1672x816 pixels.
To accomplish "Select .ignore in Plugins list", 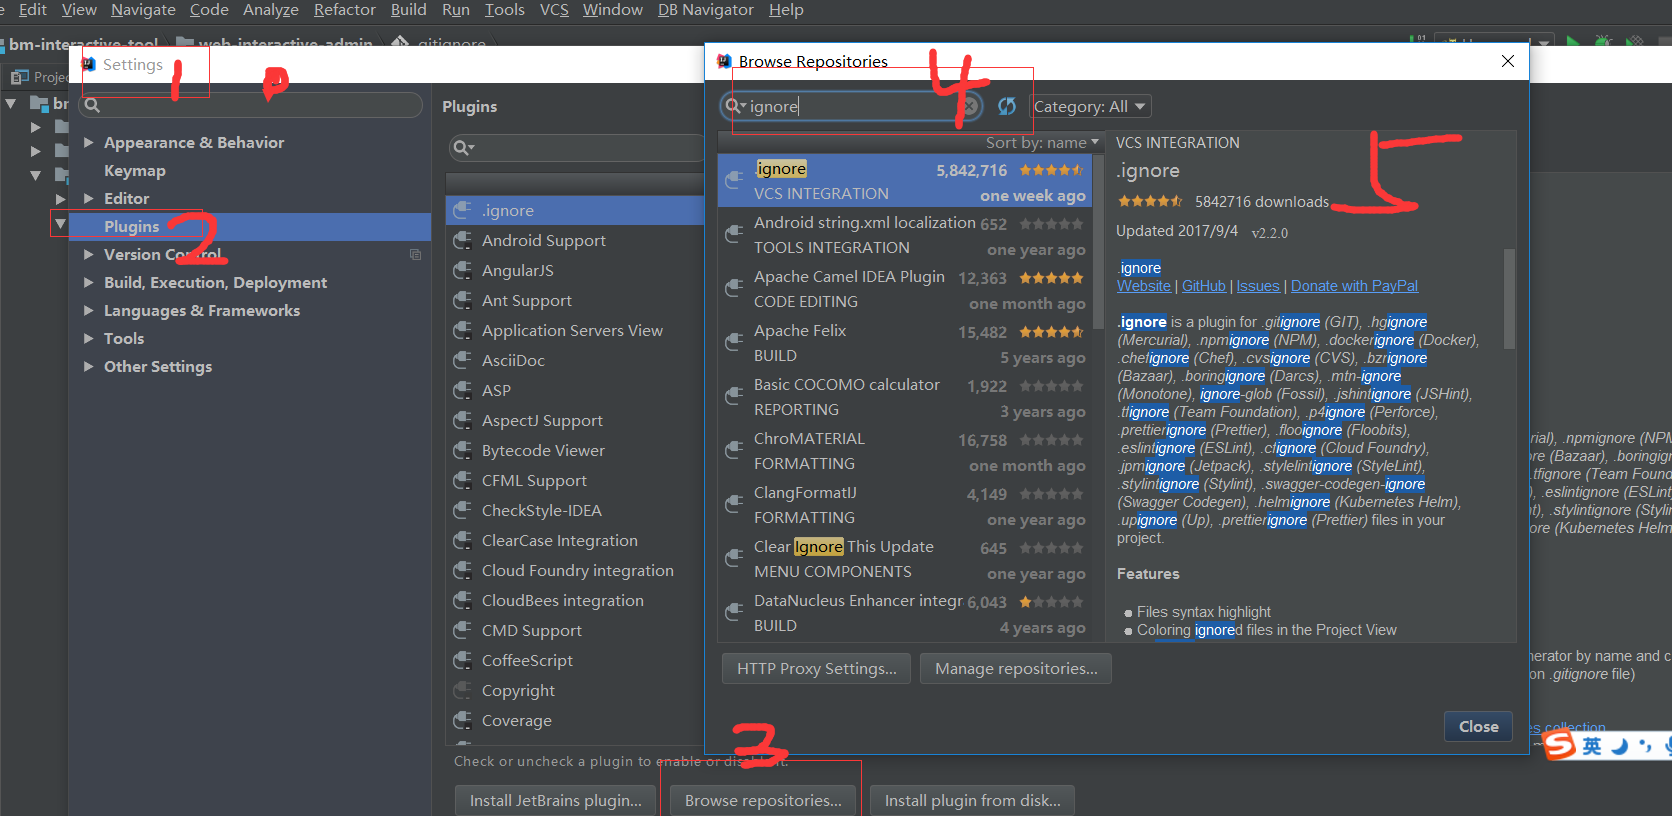I will (x=575, y=210).
